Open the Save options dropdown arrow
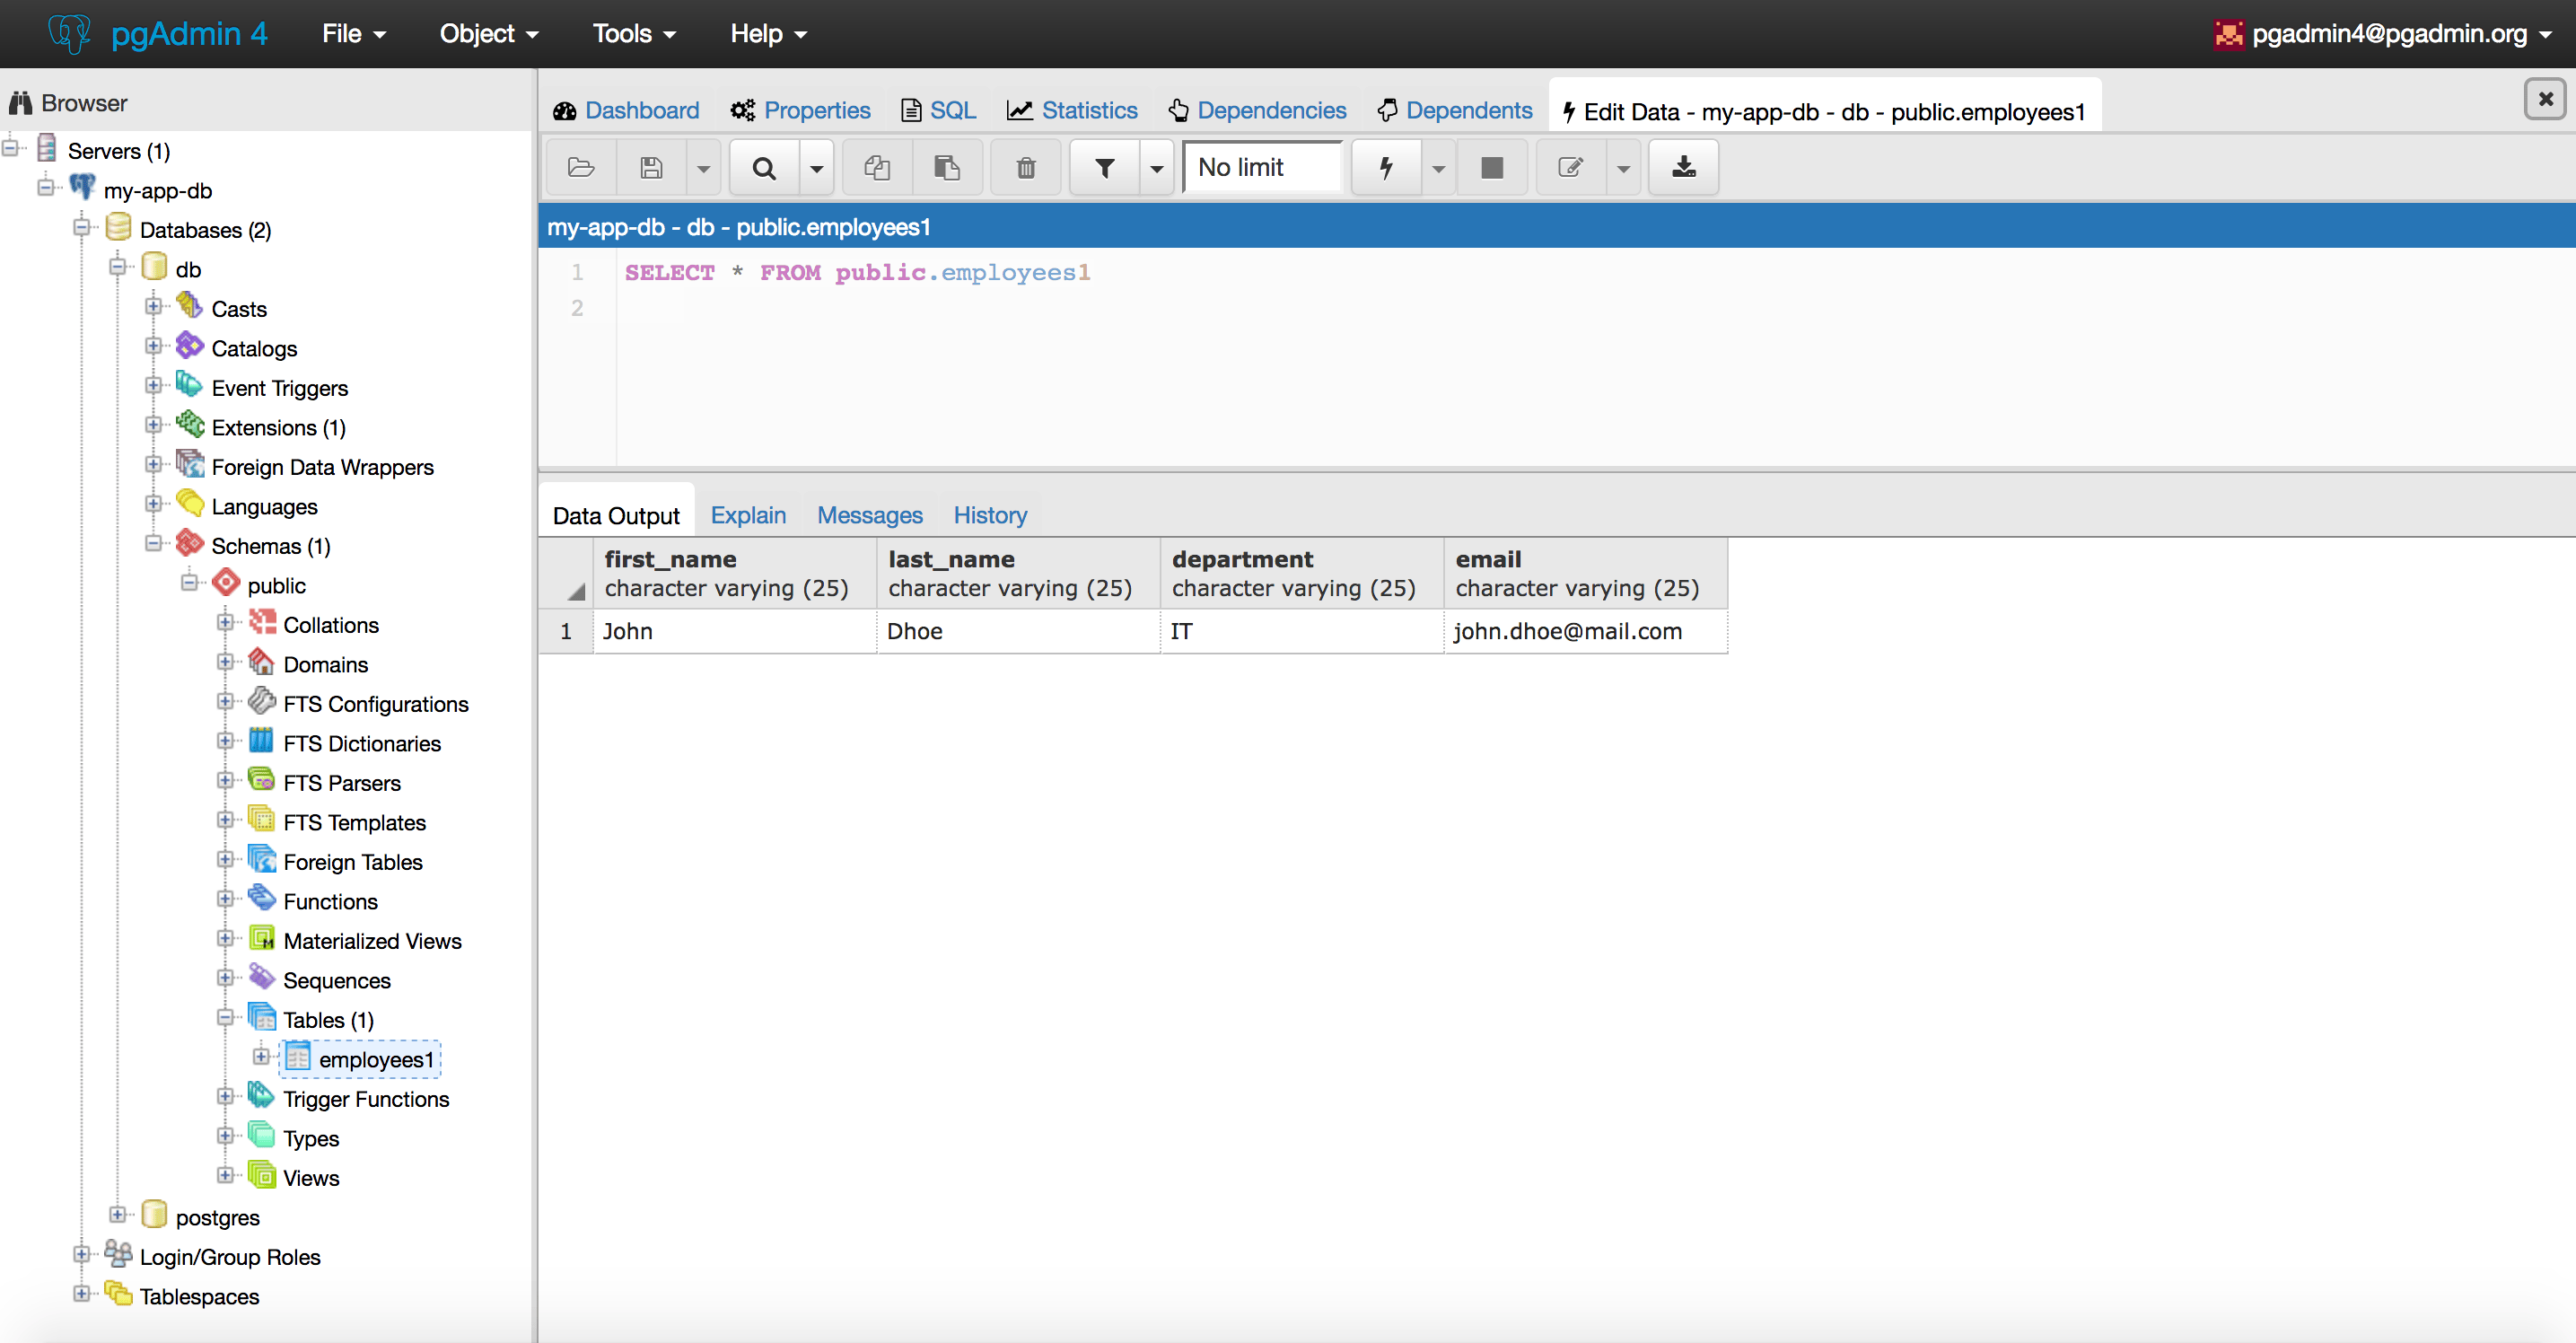The height and width of the screenshot is (1343, 2576). pos(703,168)
